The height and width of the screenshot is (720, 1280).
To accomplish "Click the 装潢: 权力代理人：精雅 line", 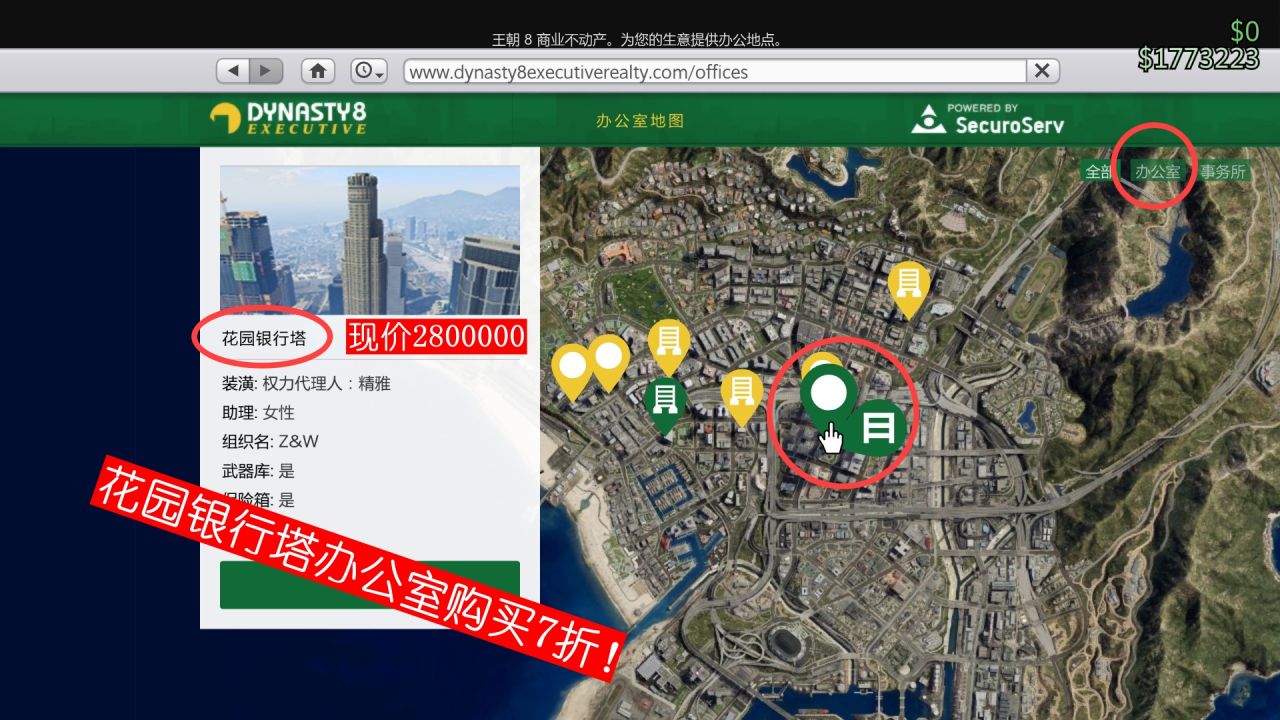I will click(x=306, y=384).
